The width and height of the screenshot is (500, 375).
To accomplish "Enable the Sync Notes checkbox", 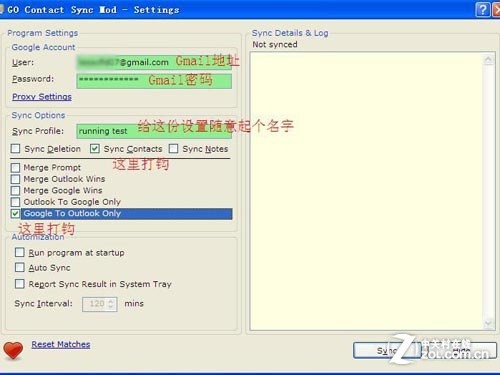I will pos(173,149).
